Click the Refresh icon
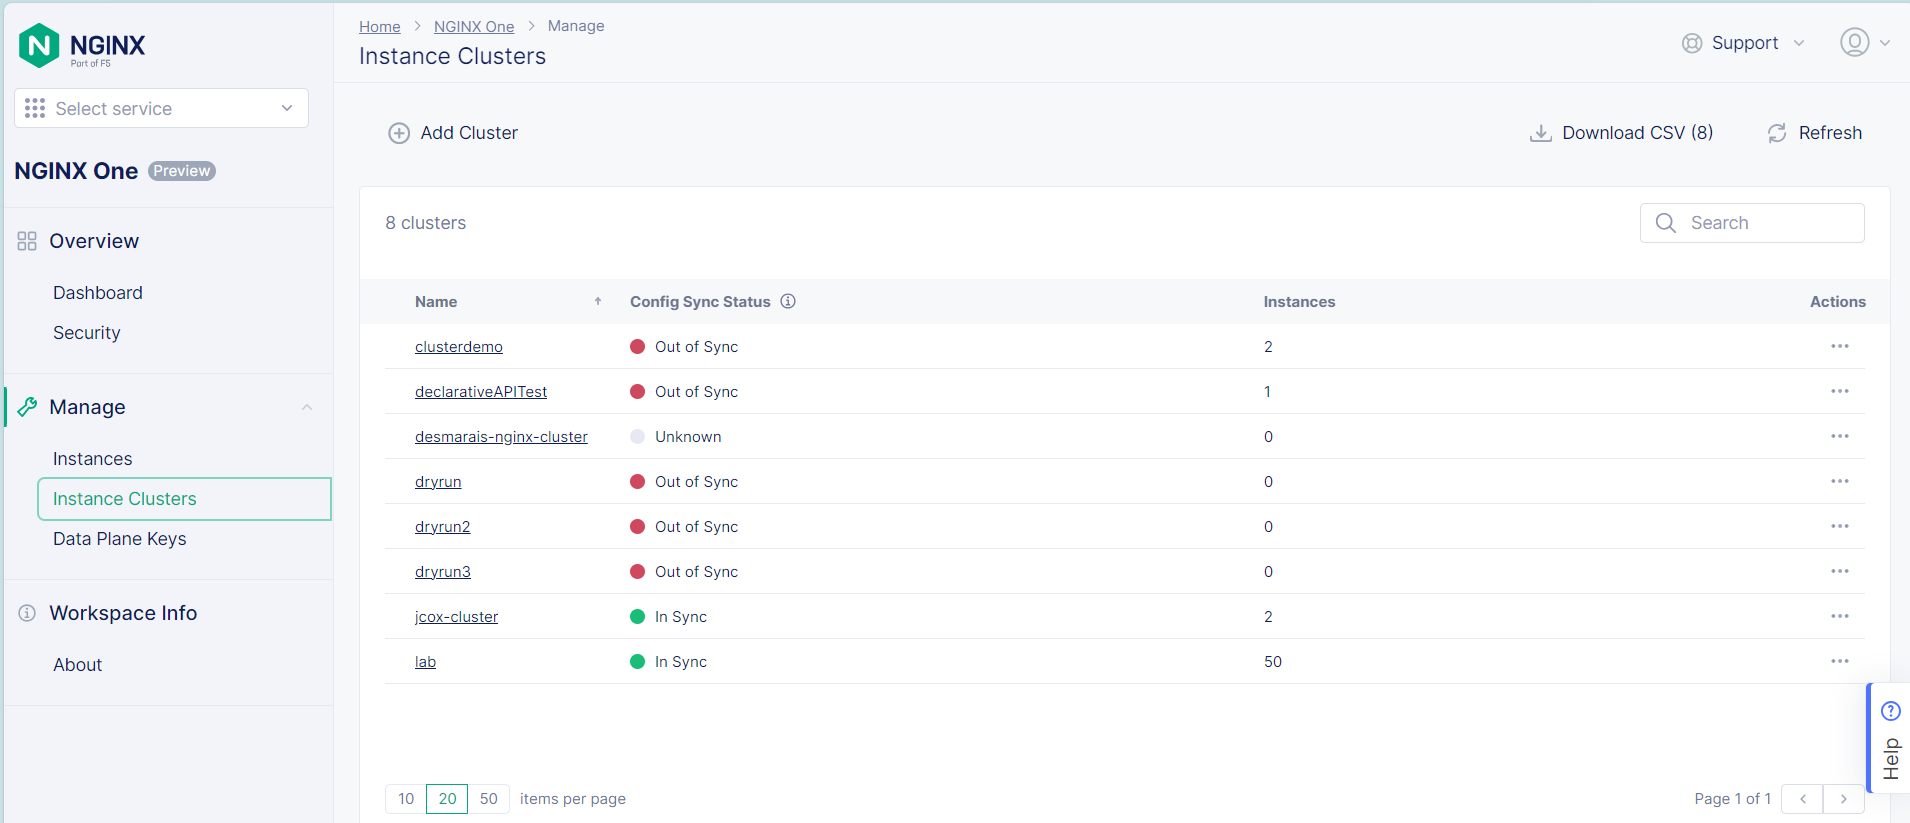The height and width of the screenshot is (823, 1910). (x=1777, y=133)
